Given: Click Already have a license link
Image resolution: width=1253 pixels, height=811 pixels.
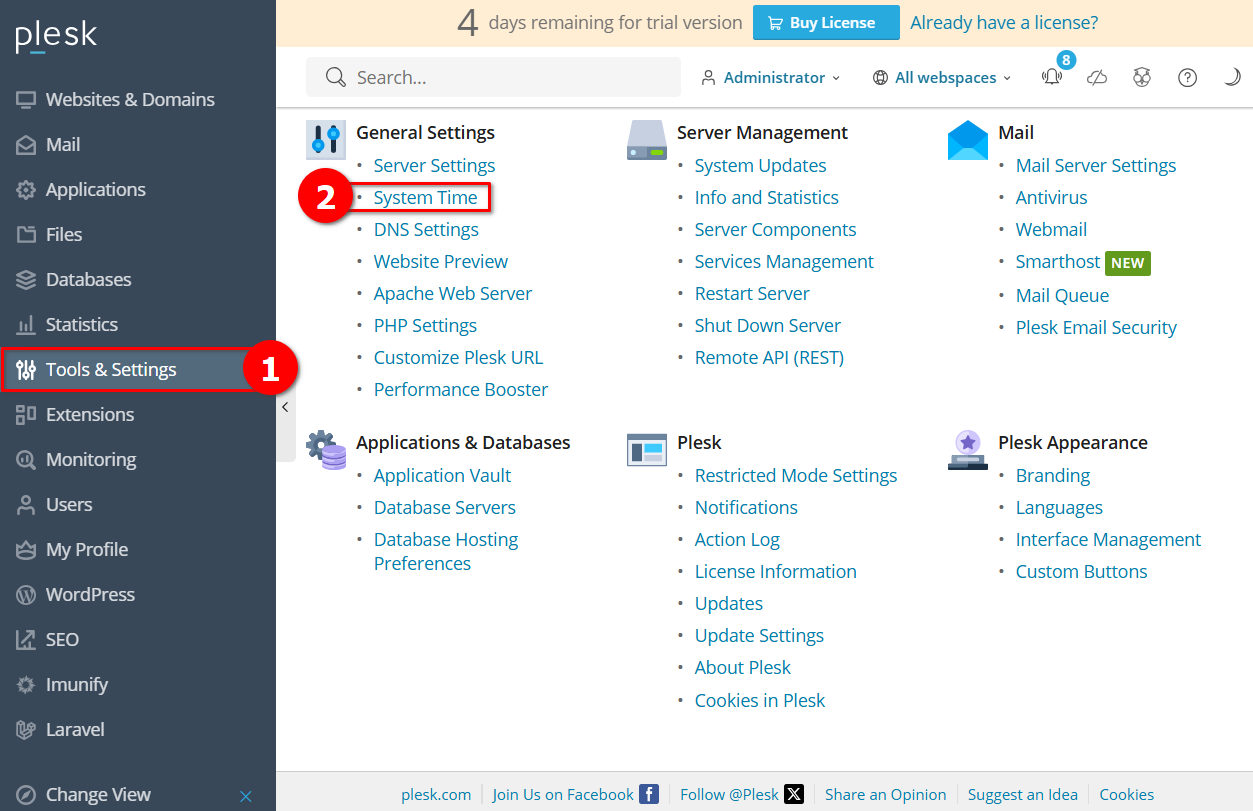Looking at the screenshot, I should [x=1004, y=22].
